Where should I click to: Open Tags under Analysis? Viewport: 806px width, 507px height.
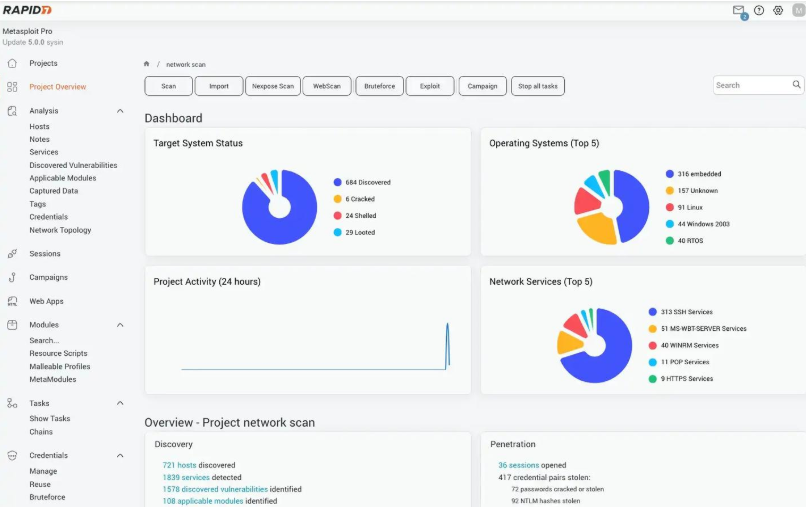point(38,204)
